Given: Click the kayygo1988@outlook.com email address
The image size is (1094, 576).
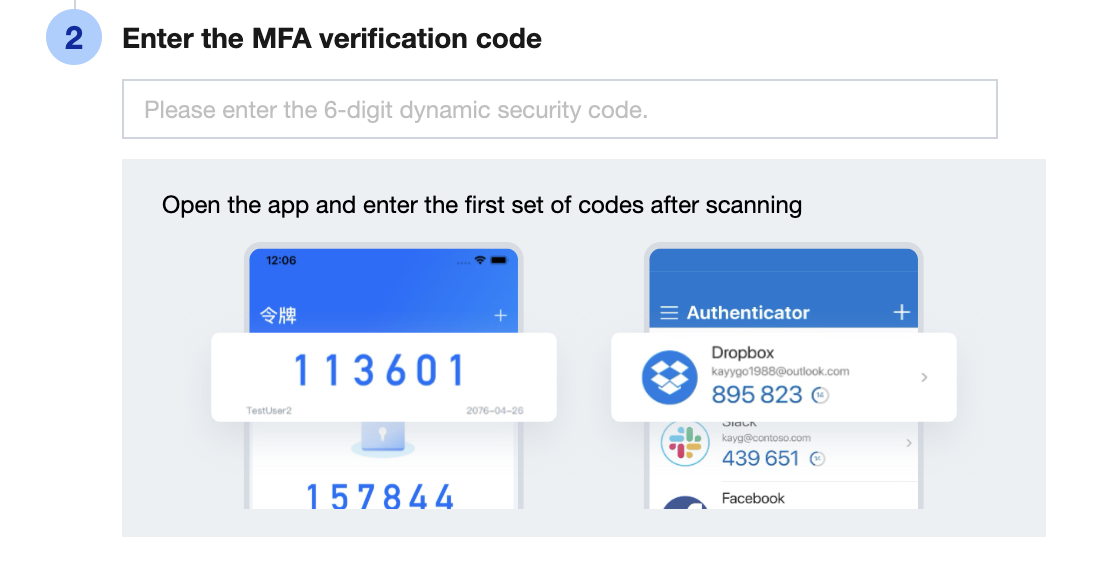Looking at the screenshot, I should pos(780,371).
